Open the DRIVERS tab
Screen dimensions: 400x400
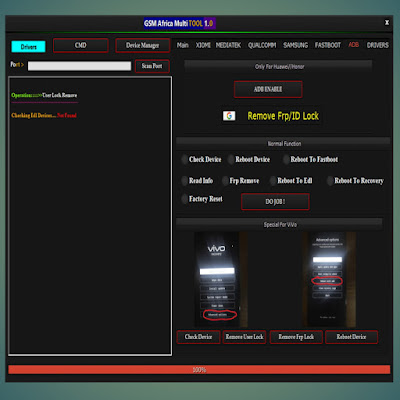(378, 45)
